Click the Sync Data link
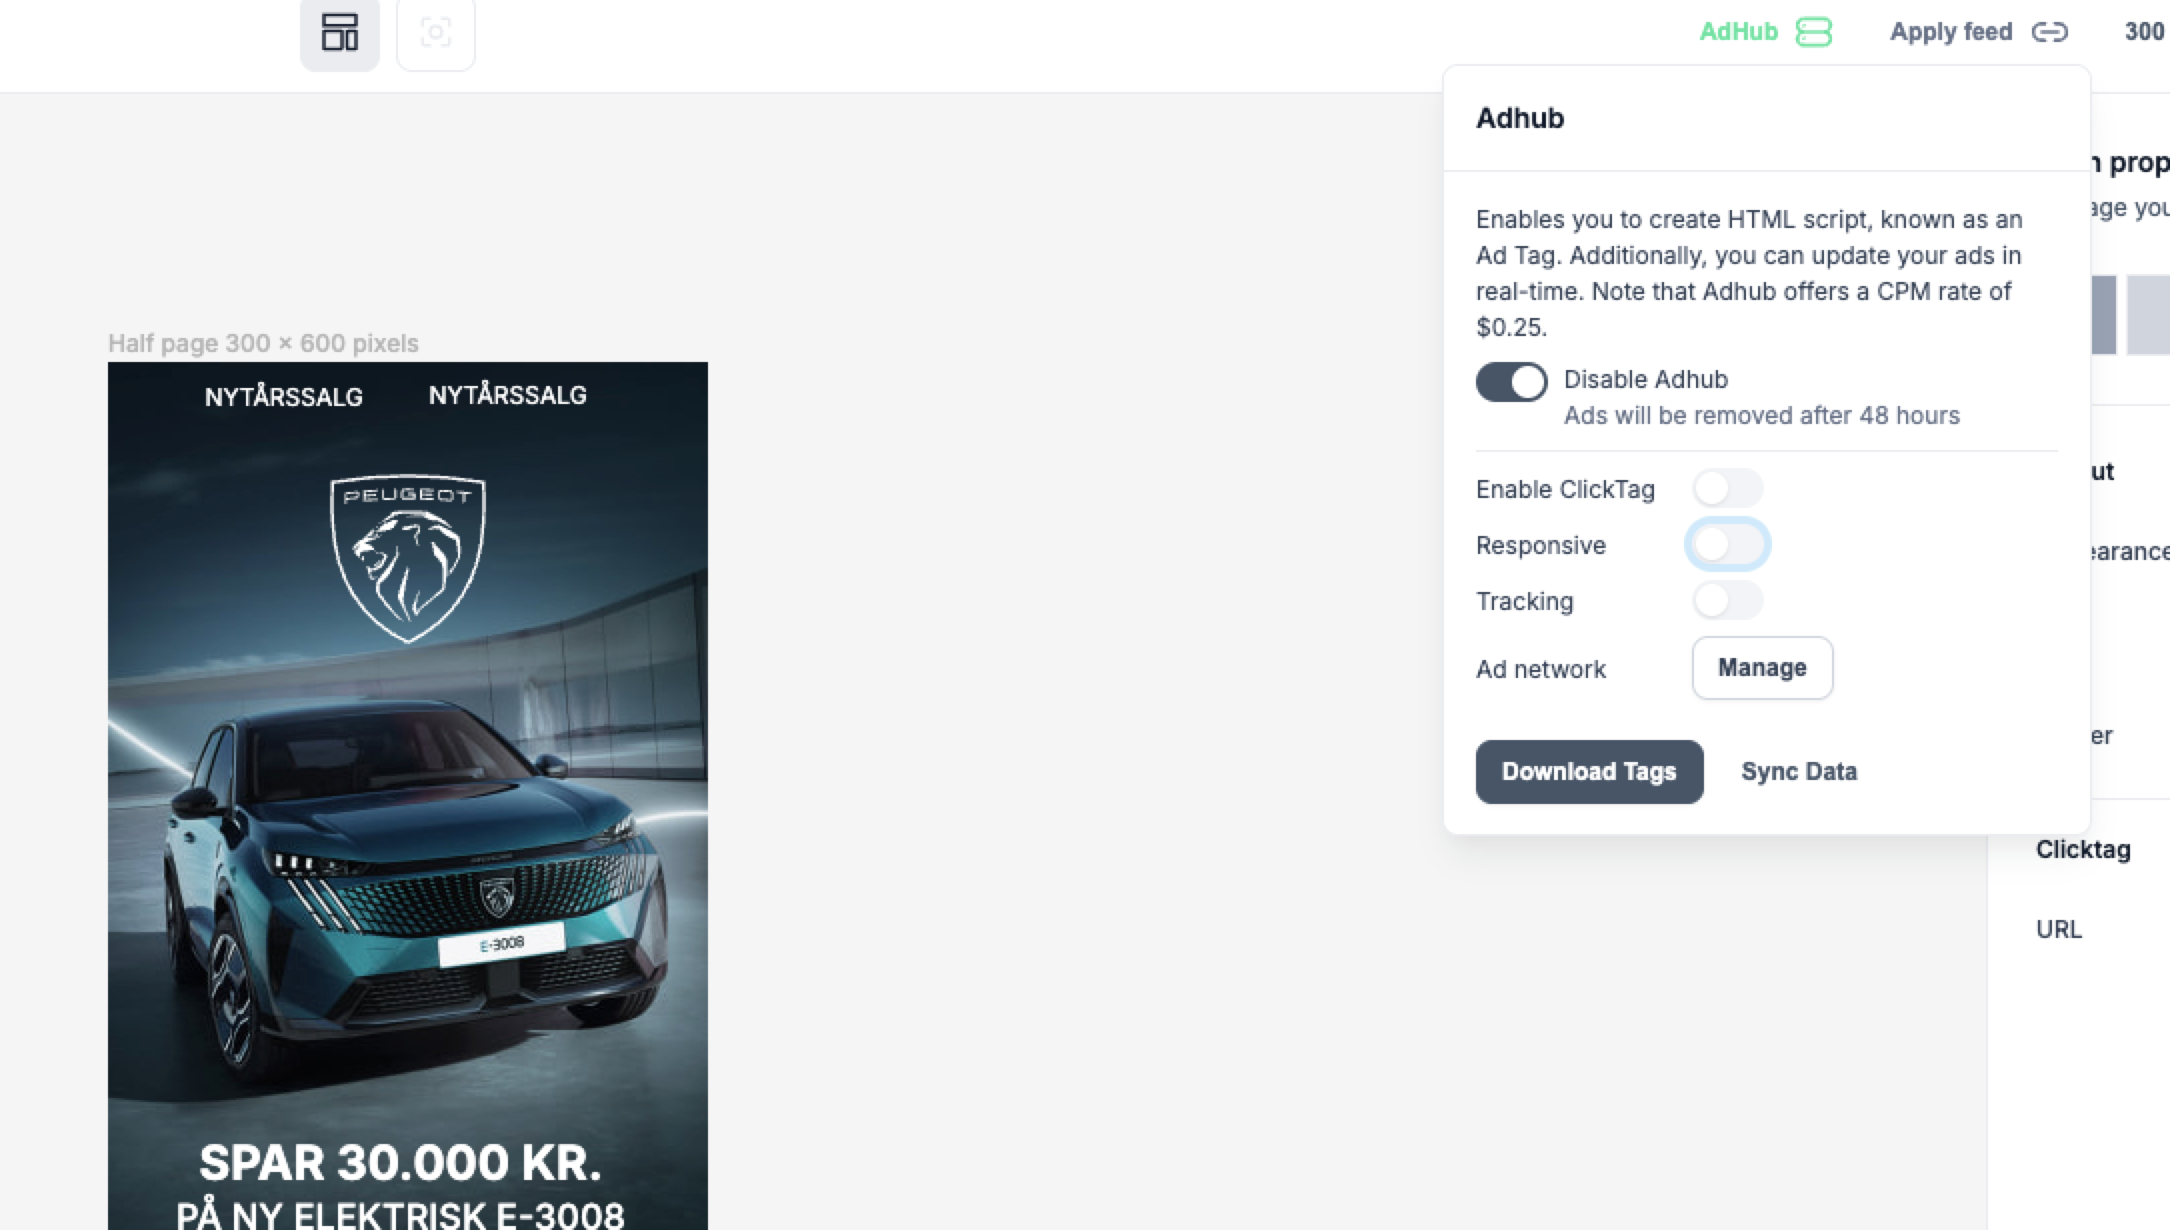 point(1798,772)
